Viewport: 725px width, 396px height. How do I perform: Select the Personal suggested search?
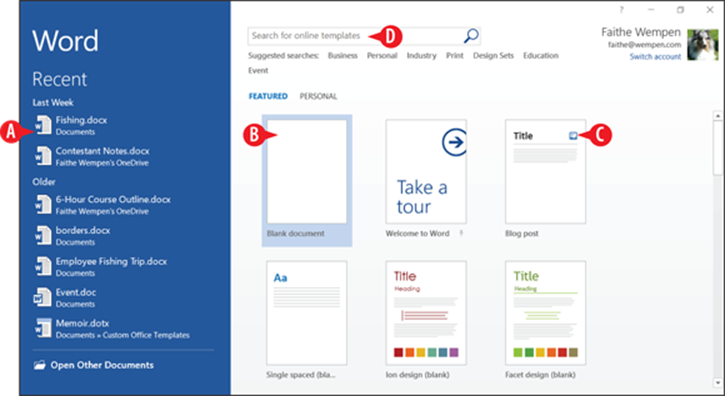(x=382, y=56)
